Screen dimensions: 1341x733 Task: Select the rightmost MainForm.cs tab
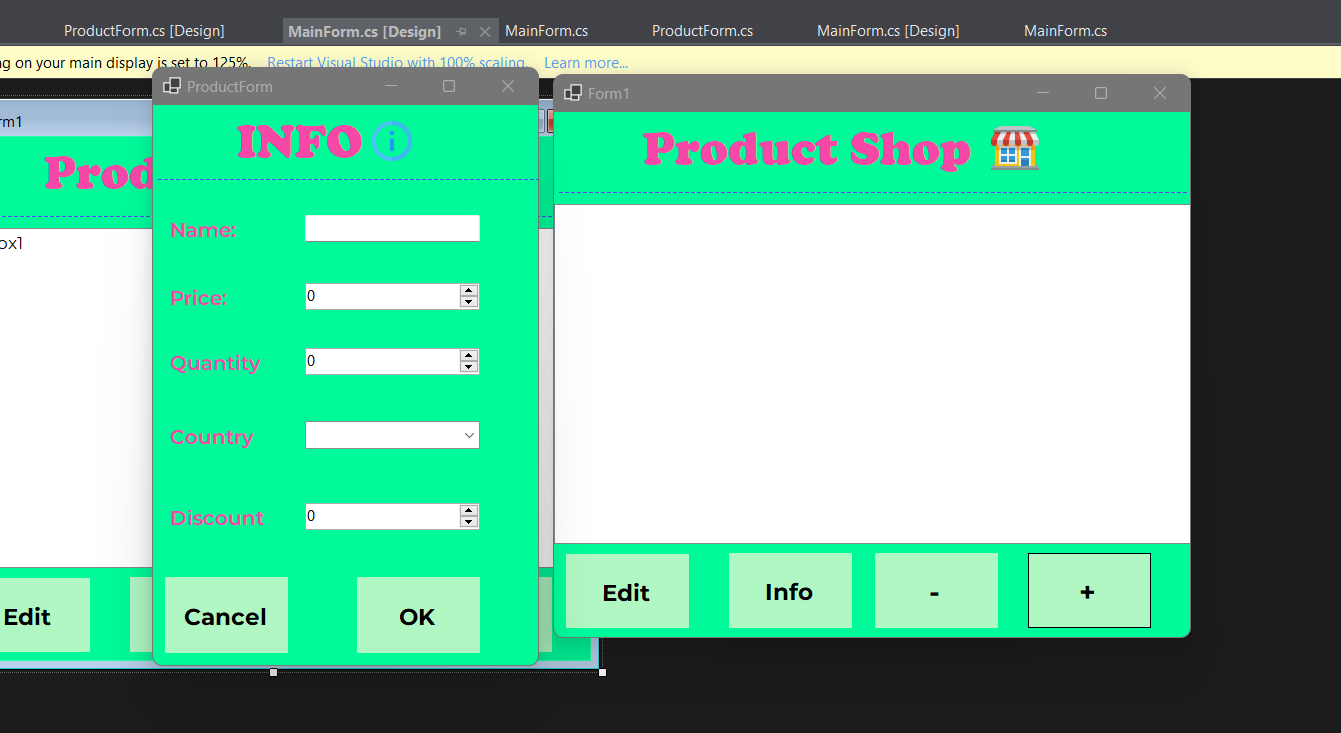(1065, 30)
